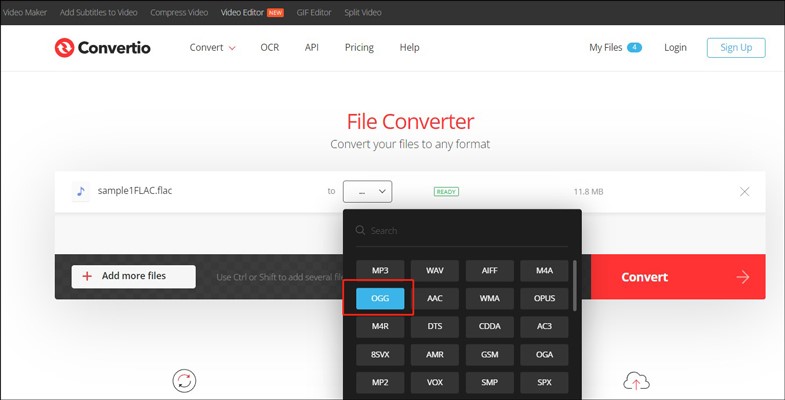Select VOX format
The image size is (785, 400).
coord(435,382)
